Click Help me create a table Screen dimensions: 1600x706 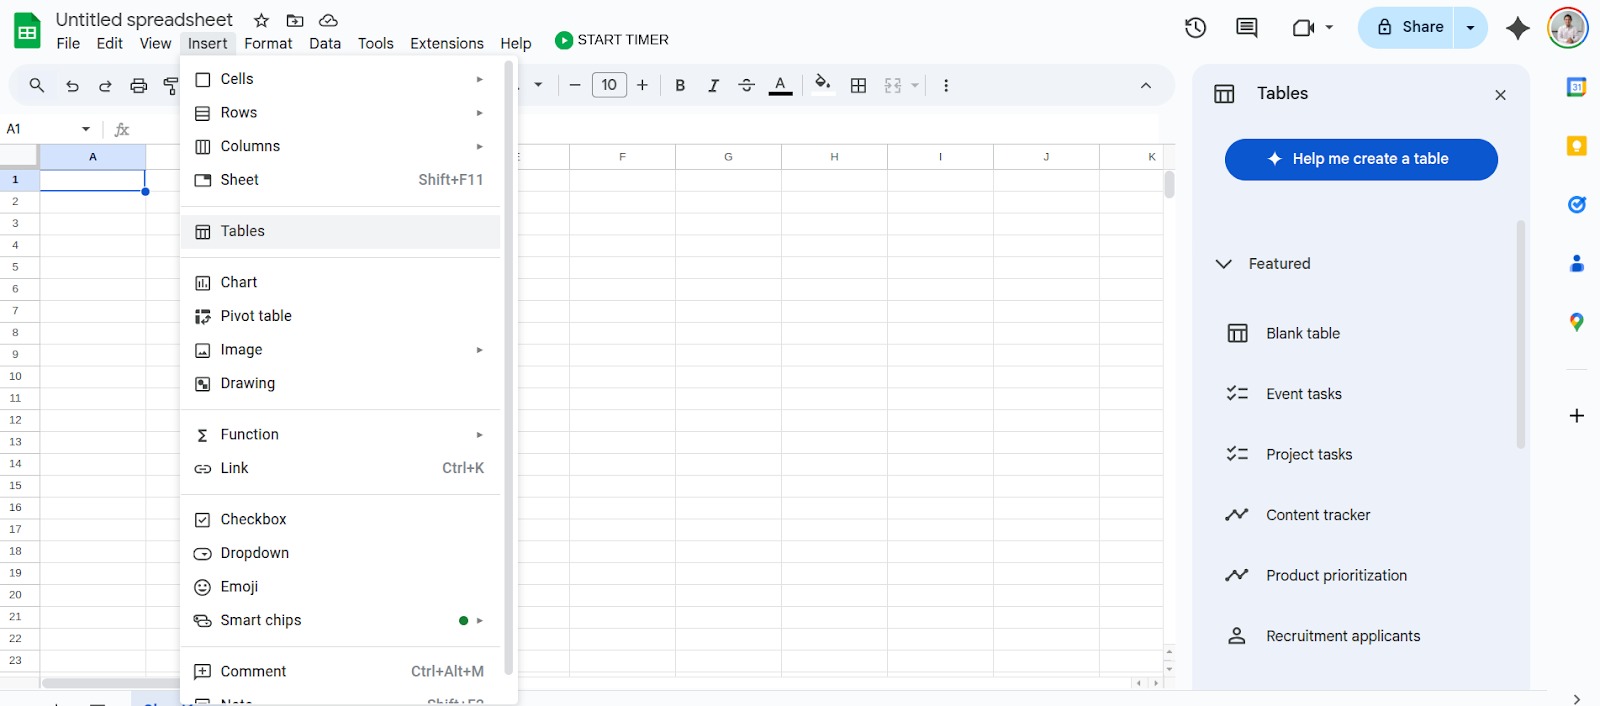click(1360, 159)
